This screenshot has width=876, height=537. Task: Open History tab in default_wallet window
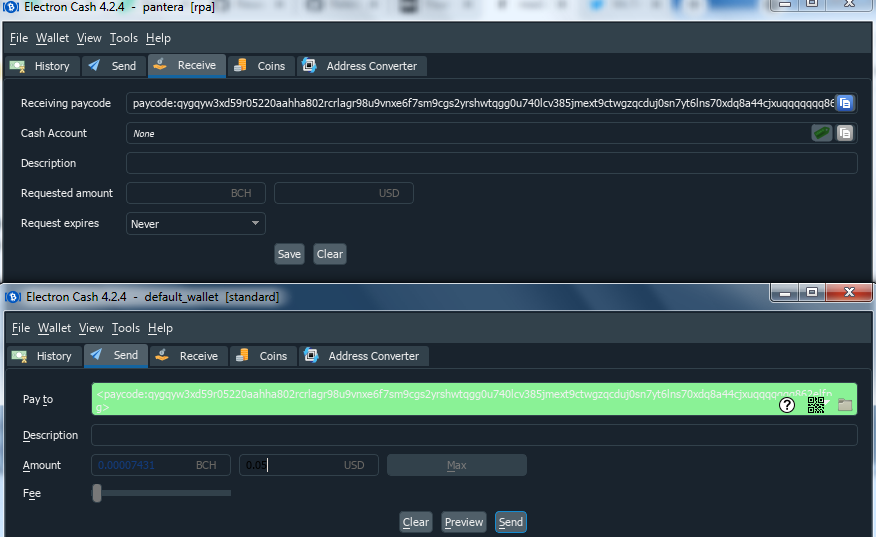coord(44,356)
